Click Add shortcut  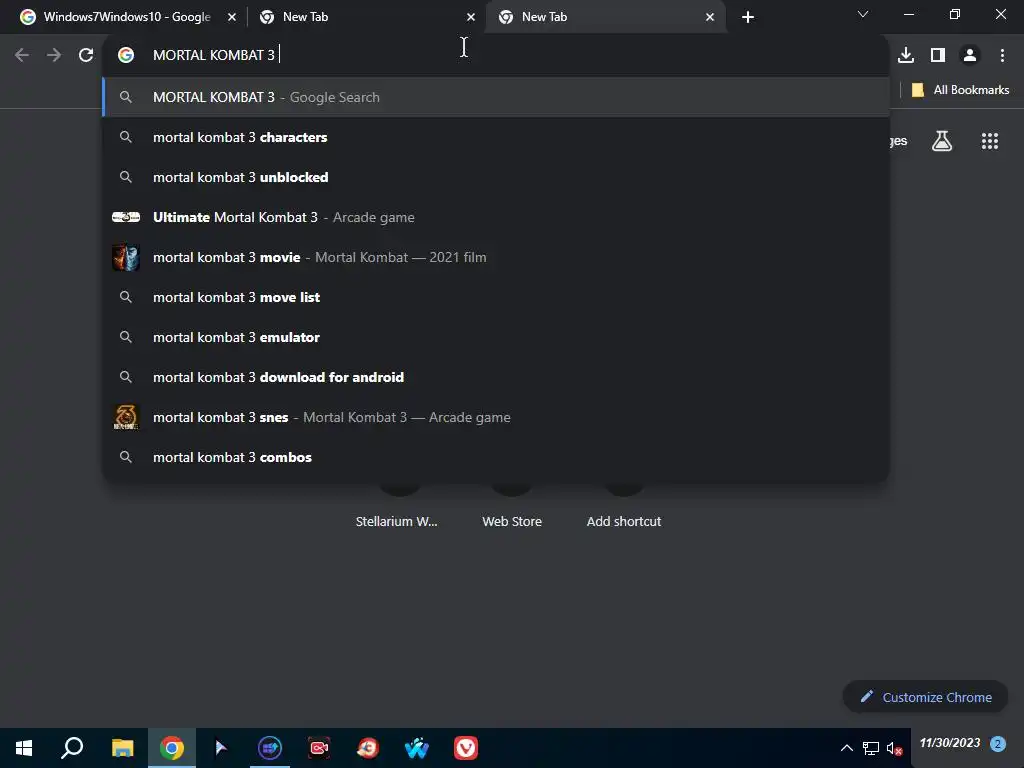(x=624, y=521)
